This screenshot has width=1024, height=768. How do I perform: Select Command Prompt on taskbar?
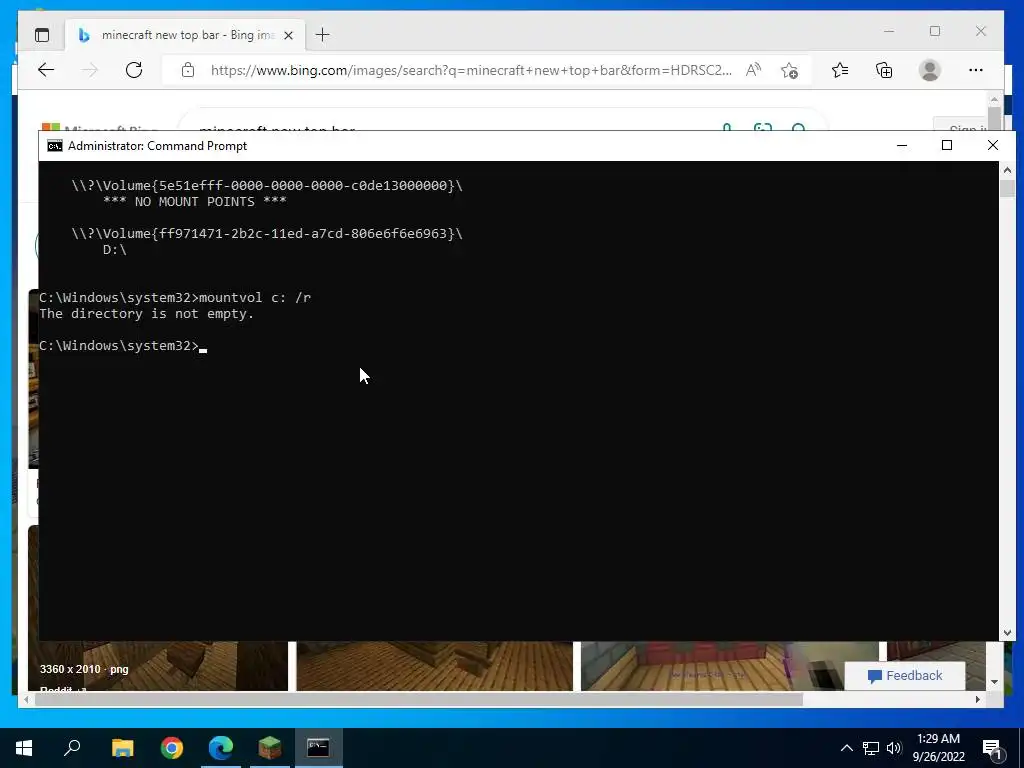coord(318,748)
